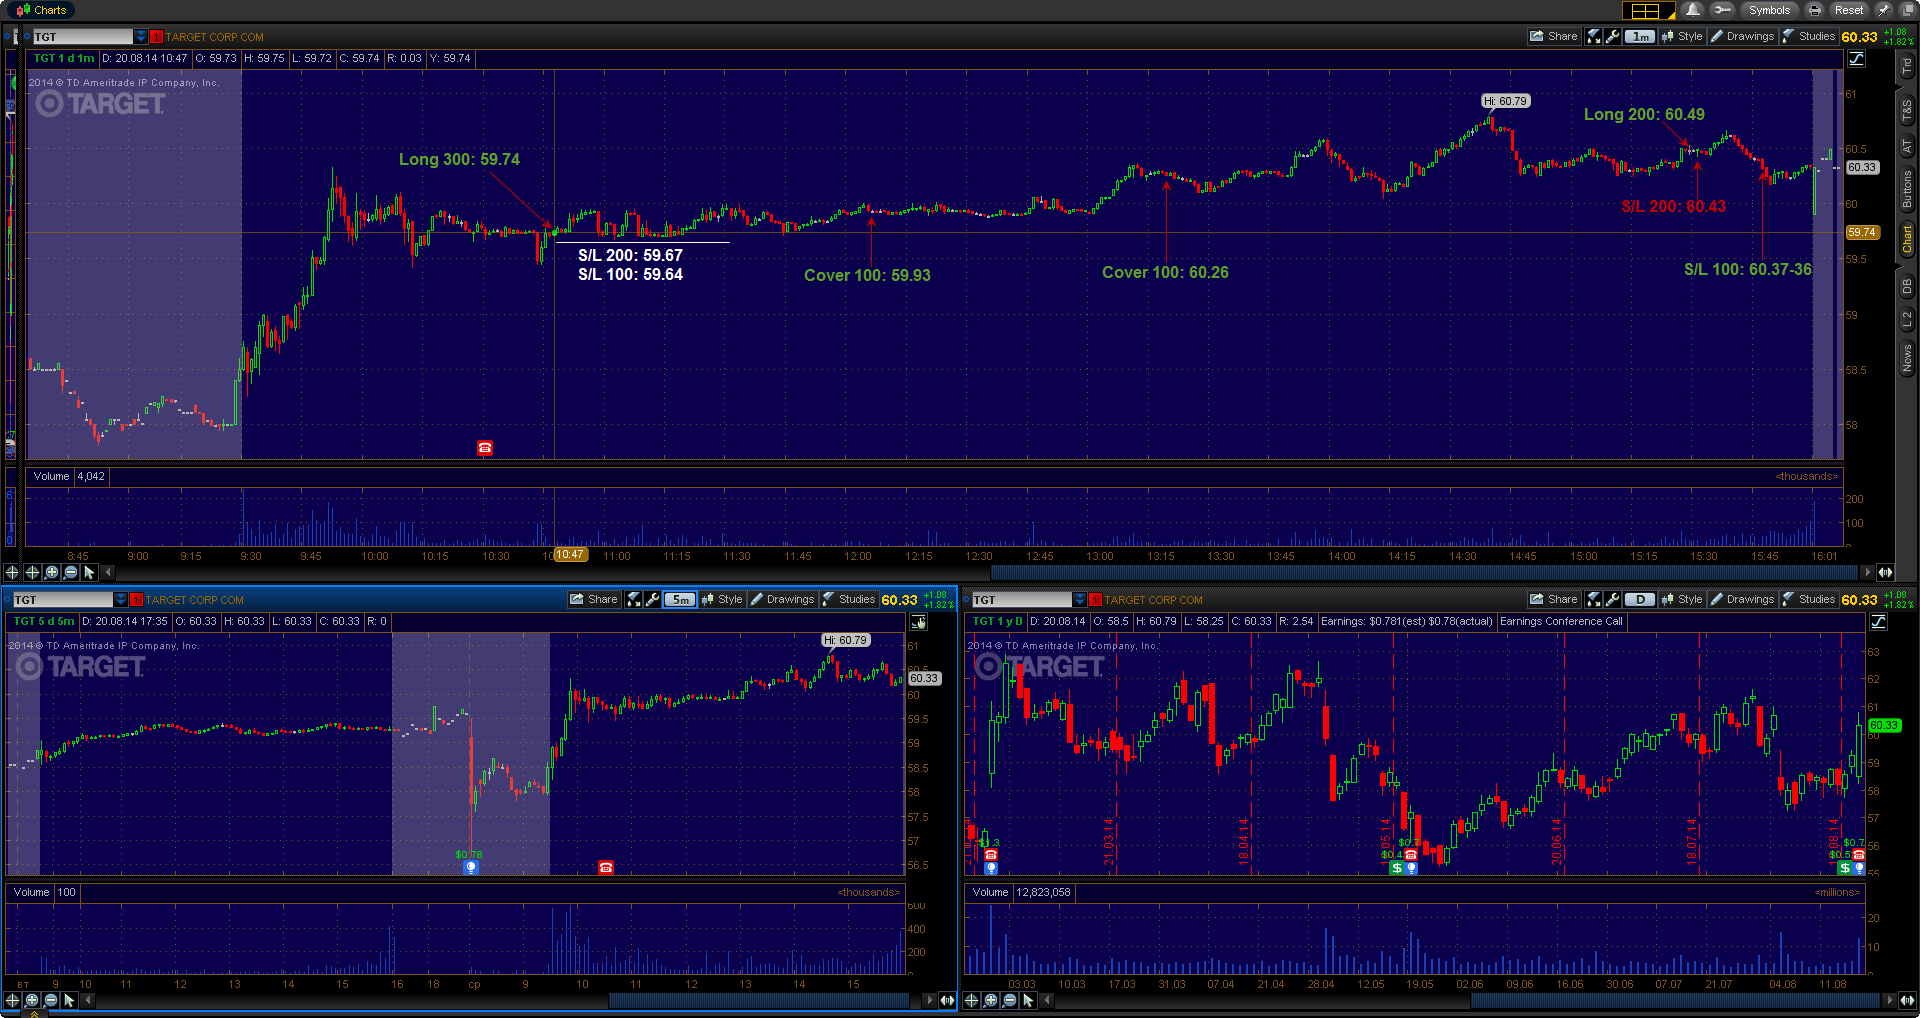
Task: Toggle the L2 side tab
Action: coord(1907,318)
